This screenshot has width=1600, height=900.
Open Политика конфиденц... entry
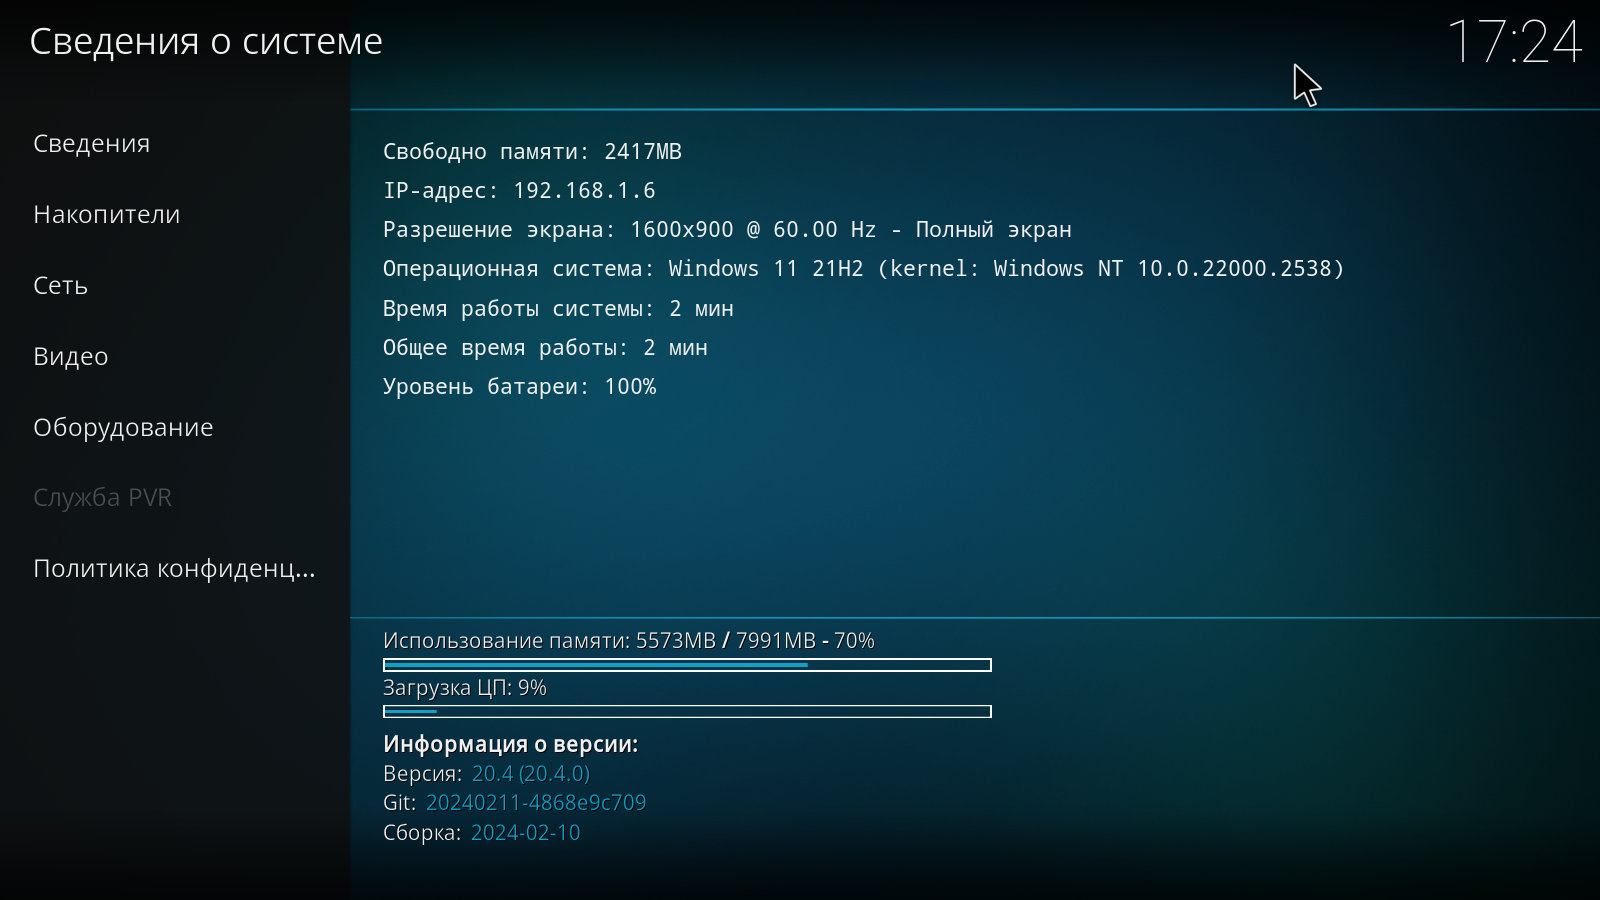pos(174,568)
